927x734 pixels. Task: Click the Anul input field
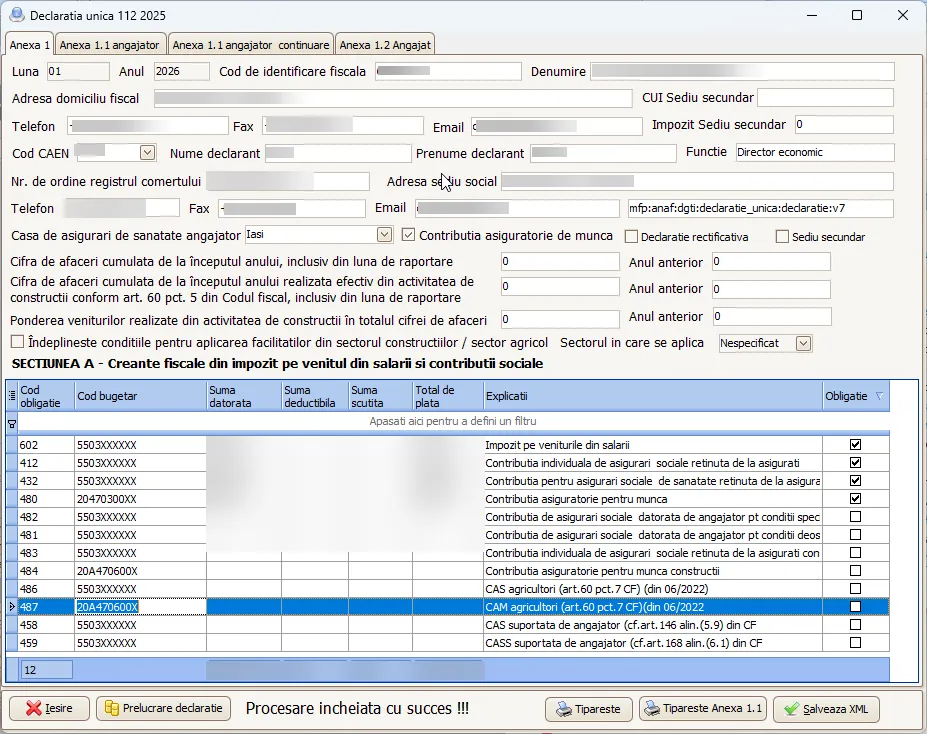181,72
